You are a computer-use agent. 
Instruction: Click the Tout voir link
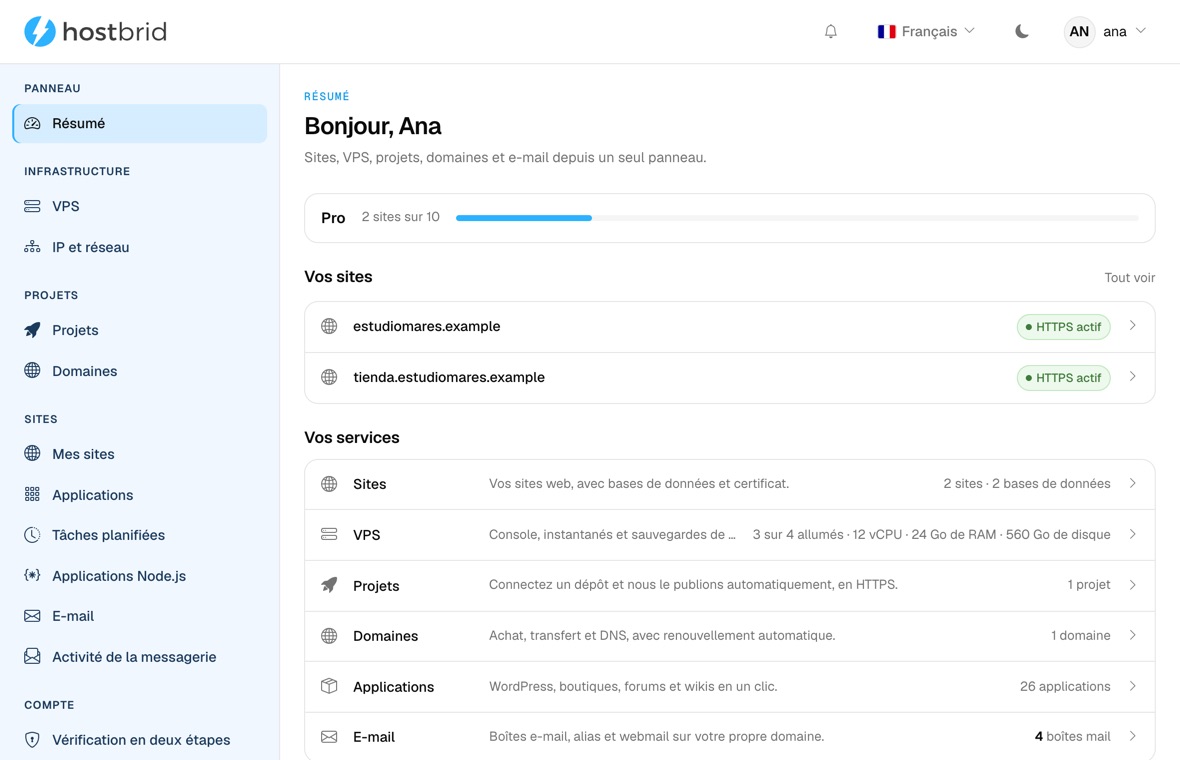(1130, 278)
